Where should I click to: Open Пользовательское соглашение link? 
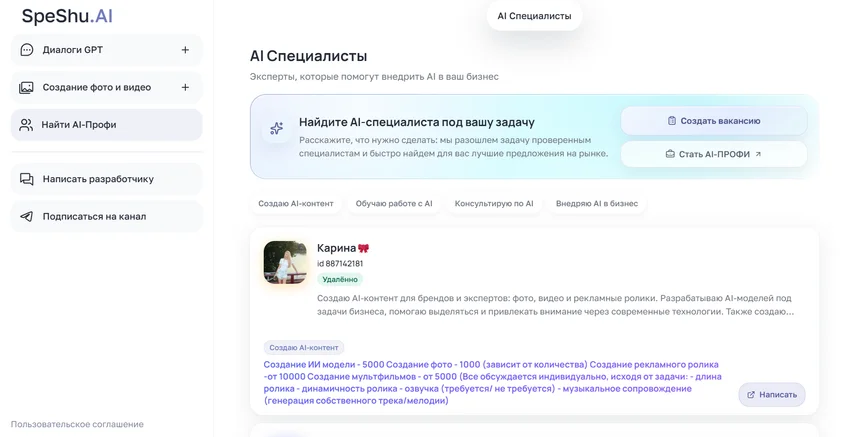click(x=77, y=425)
